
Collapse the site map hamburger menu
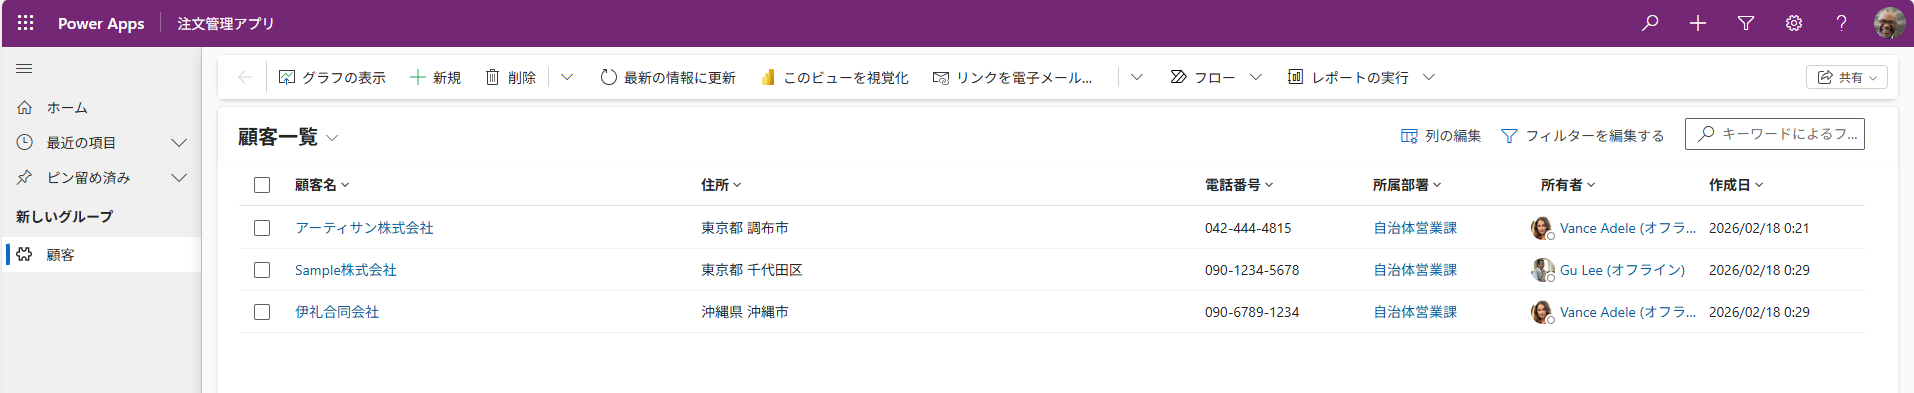[x=24, y=69]
